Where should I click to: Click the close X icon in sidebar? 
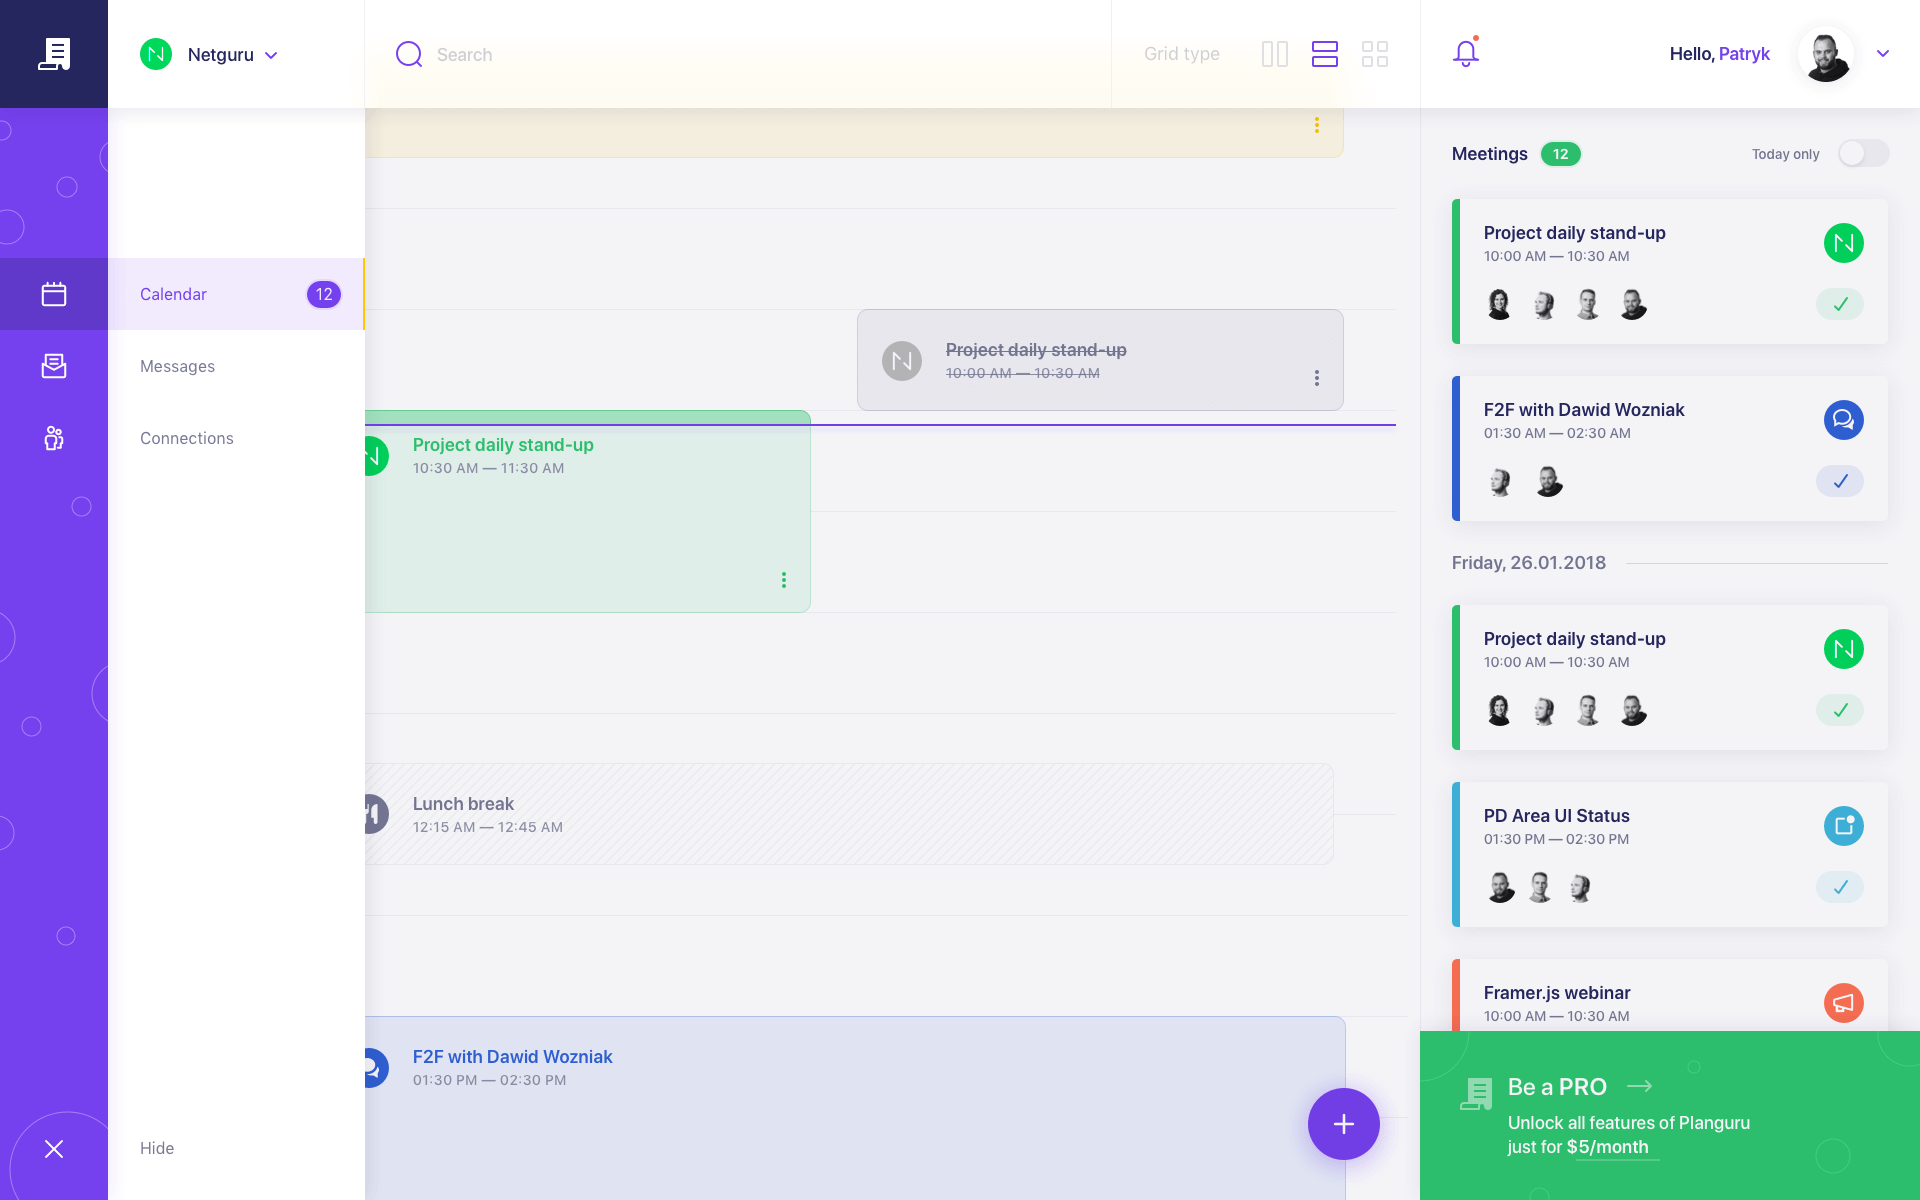(54, 1149)
